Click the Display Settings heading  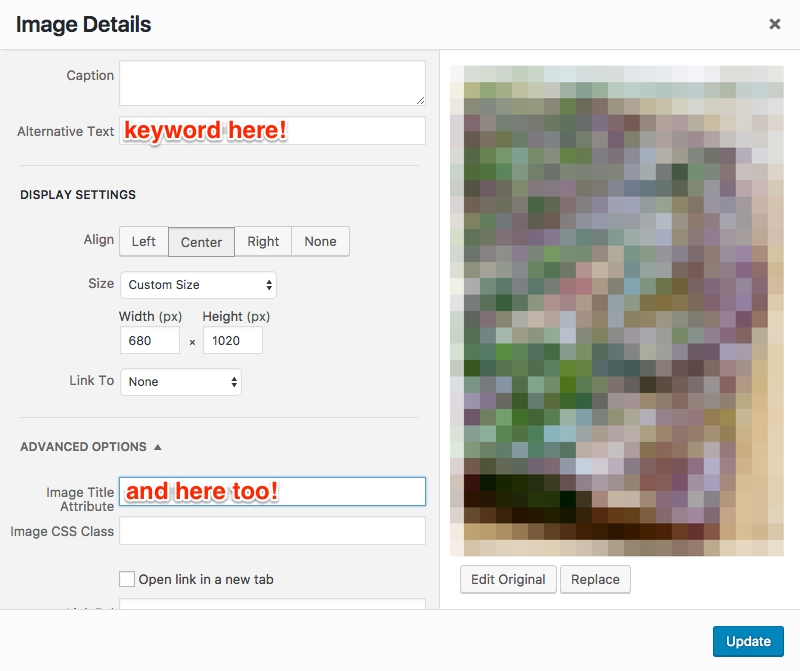pos(78,195)
